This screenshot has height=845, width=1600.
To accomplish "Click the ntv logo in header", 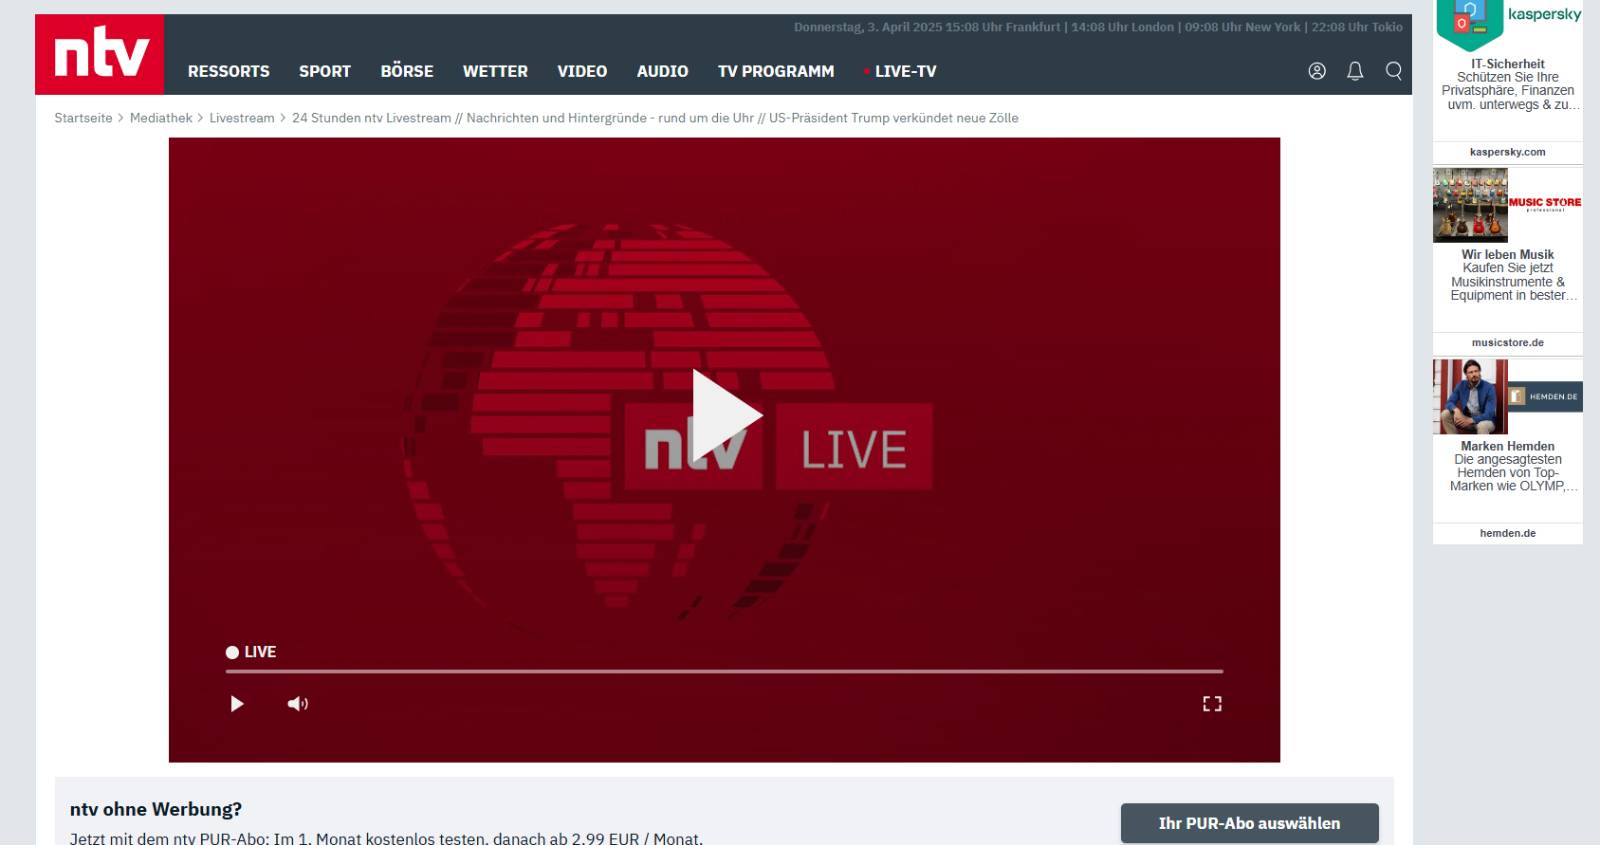I will [x=100, y=55].
